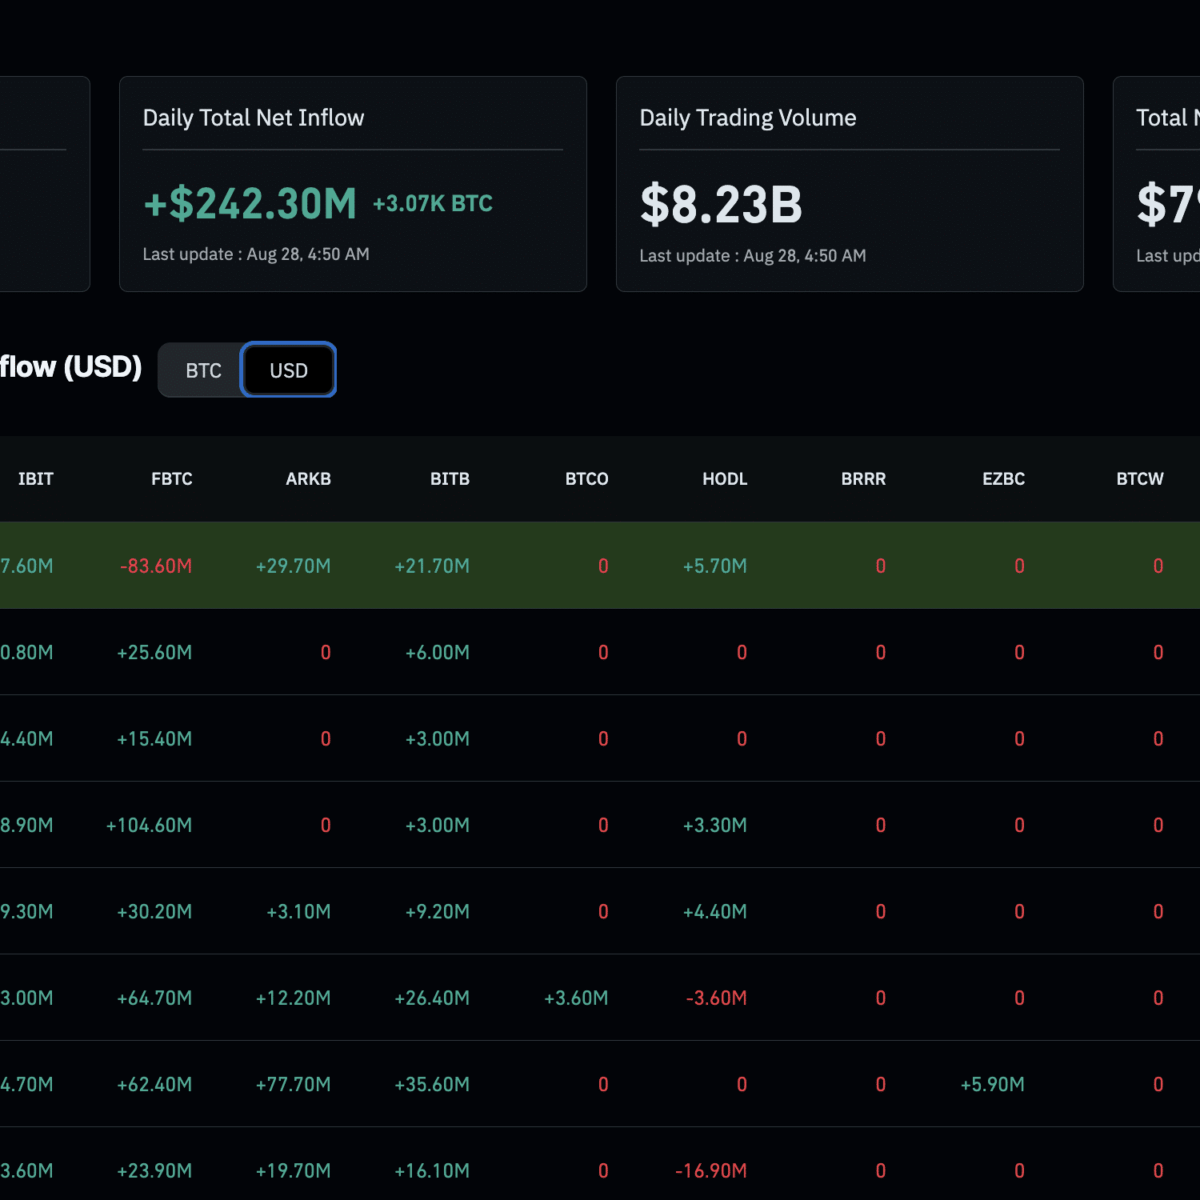This screenshot has width=1200, height=1200.
Task: Click the BTCO column header
Action: (587, 479)
